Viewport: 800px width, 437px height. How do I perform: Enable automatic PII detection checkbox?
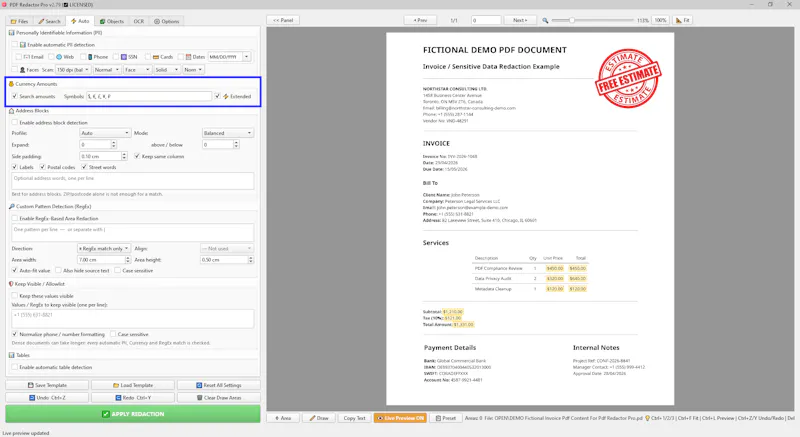15,45
